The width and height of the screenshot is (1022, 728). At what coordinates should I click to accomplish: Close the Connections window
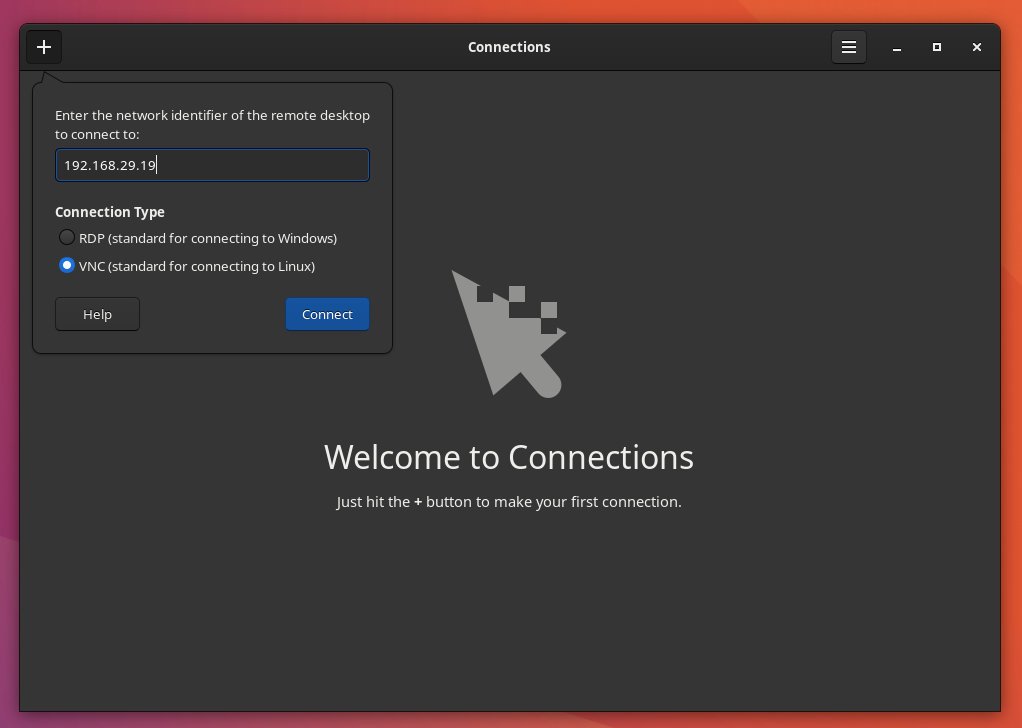[977, 47]
